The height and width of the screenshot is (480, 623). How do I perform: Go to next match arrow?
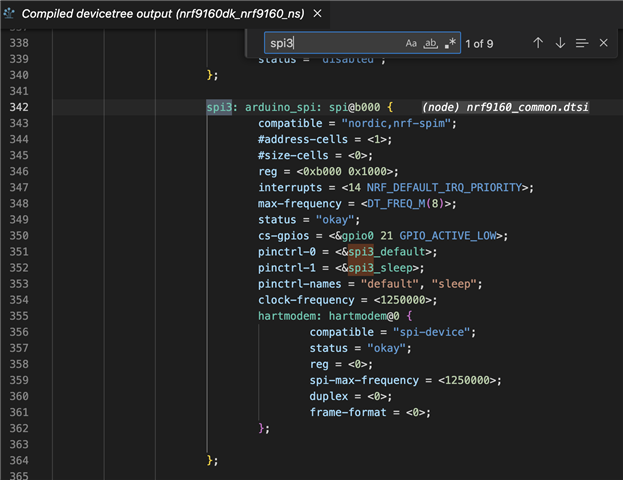pos(560,43)
